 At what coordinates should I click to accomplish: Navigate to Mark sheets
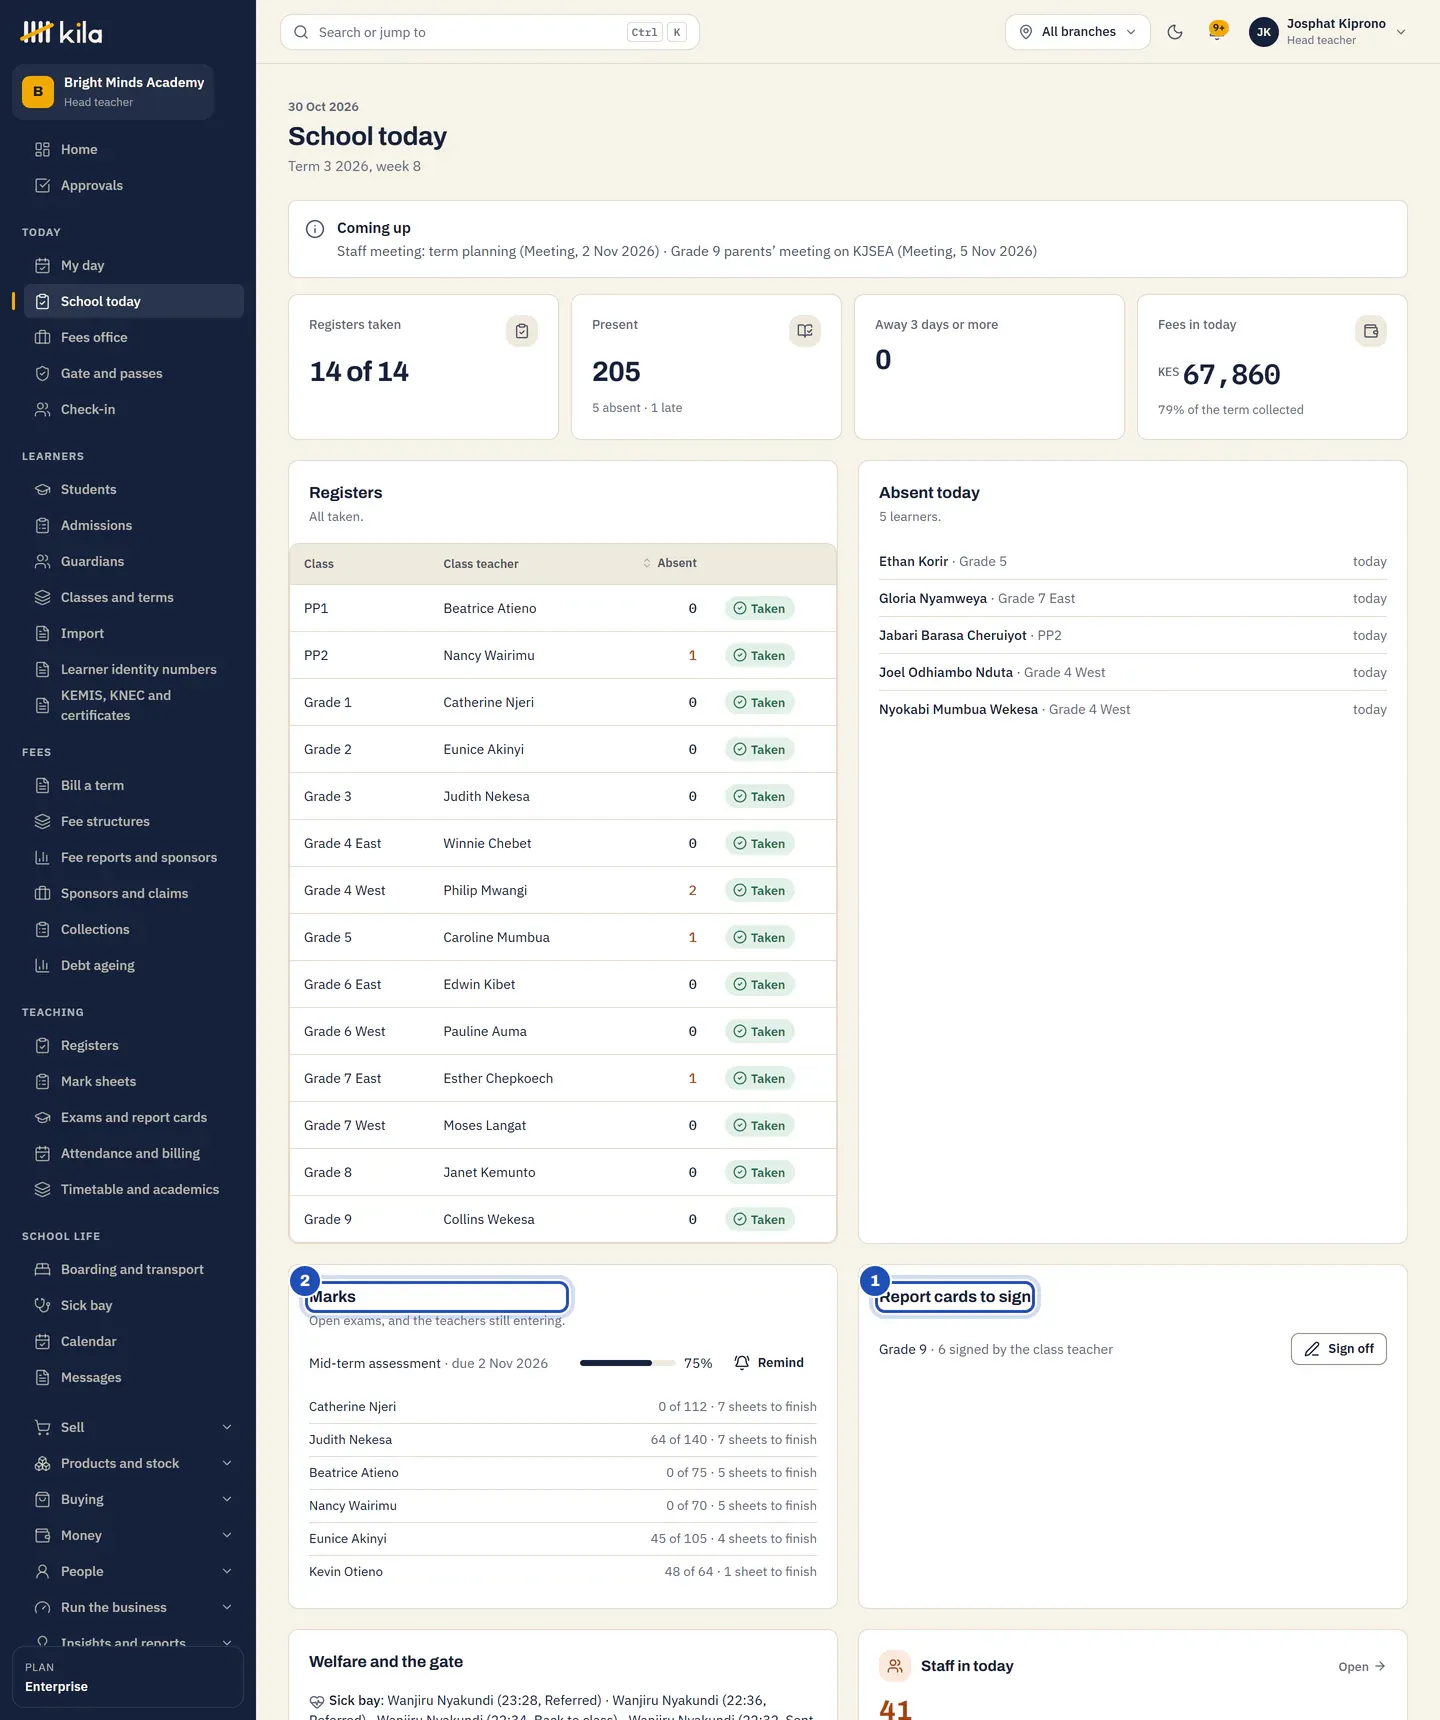tap(133, 1081)
